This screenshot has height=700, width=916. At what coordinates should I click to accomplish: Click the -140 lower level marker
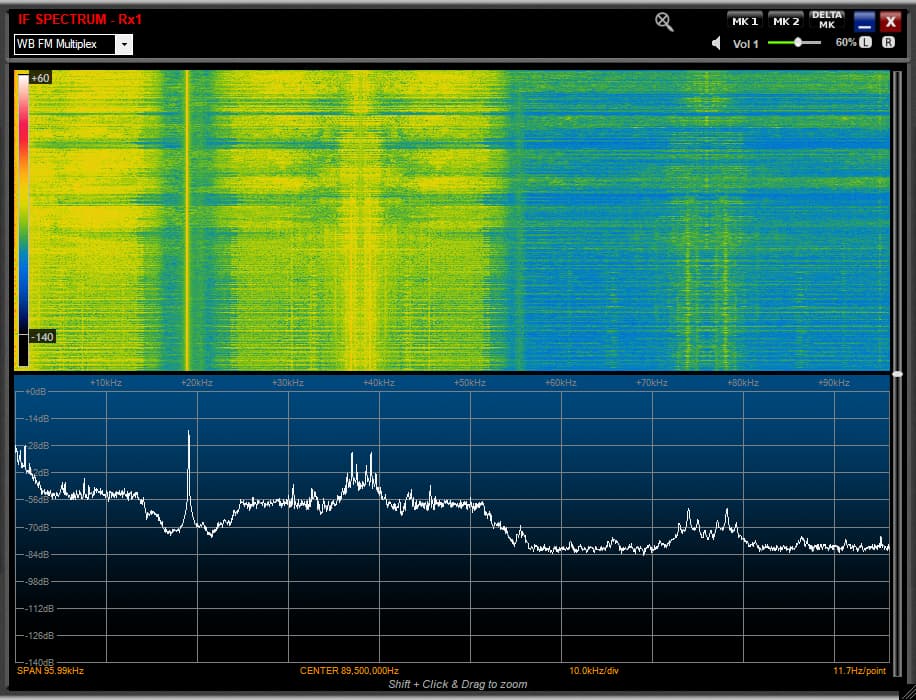pyautogui.click(x=42, y=337)
